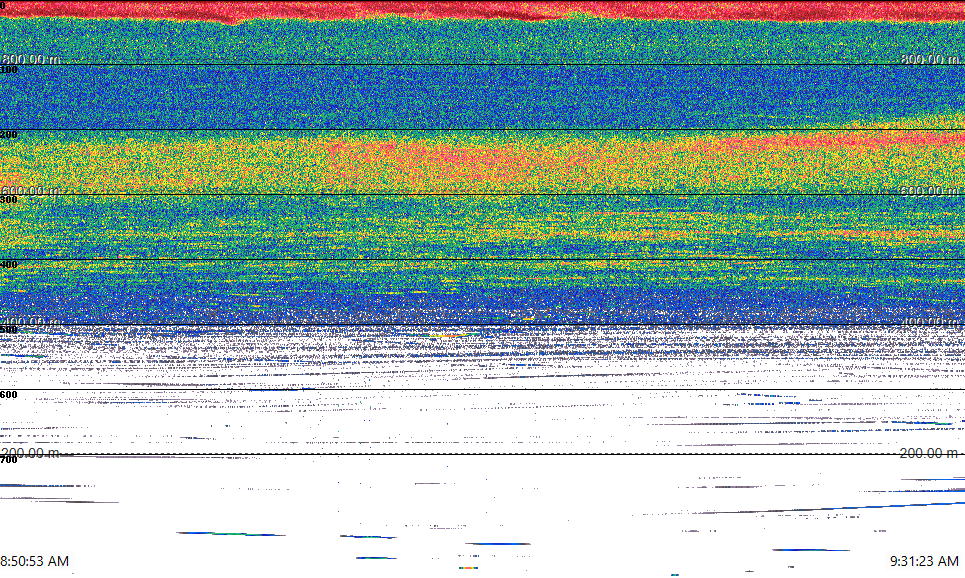
Task: Click the 500 depth gridline label
Action: (x=9, y=330)
